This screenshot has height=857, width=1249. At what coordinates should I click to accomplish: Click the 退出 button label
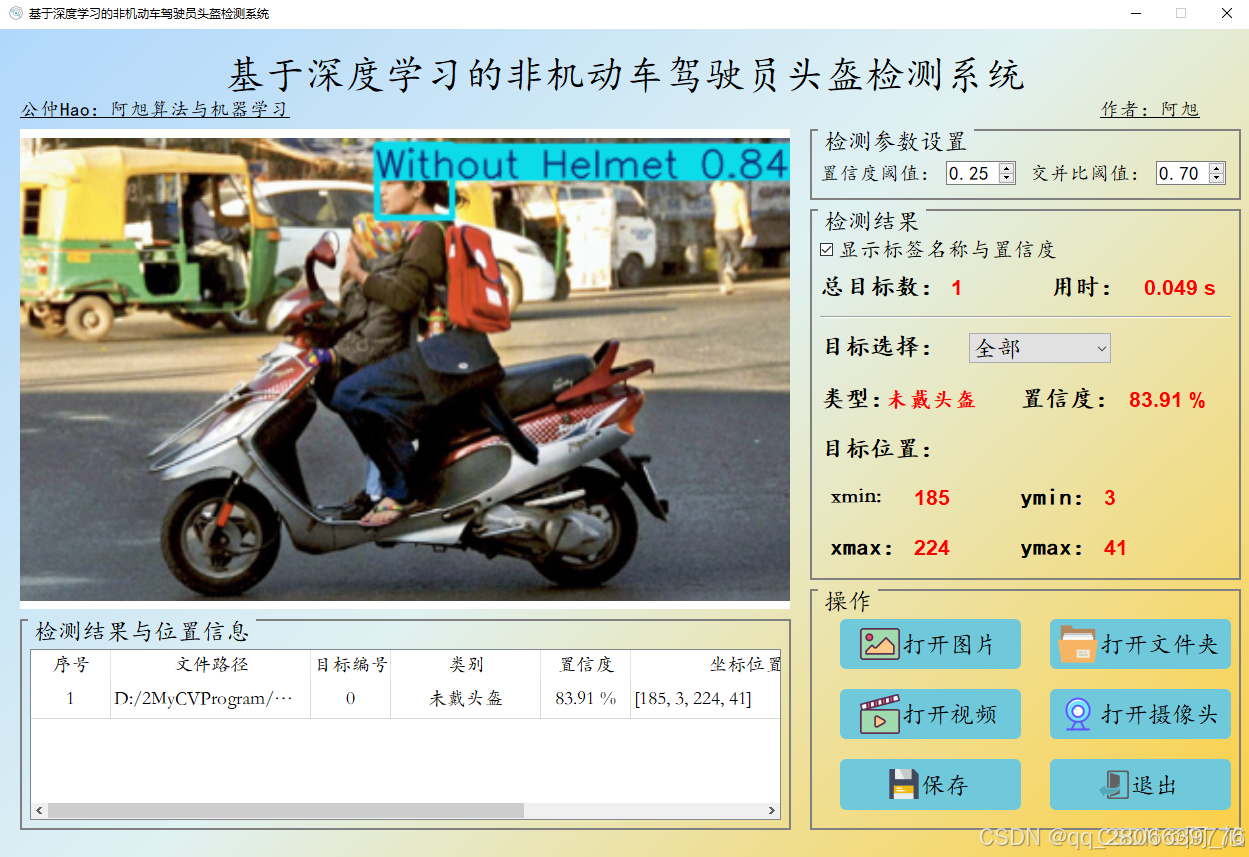point(1154,785)
